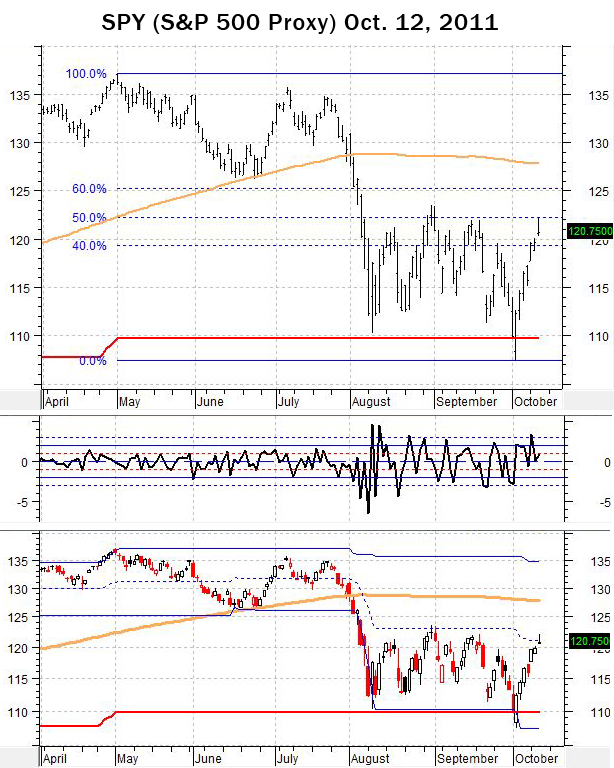Screen dimensions: 614x768
Task: Click right-axis 115 label of the candlestick chart
Action: point(600,679)
